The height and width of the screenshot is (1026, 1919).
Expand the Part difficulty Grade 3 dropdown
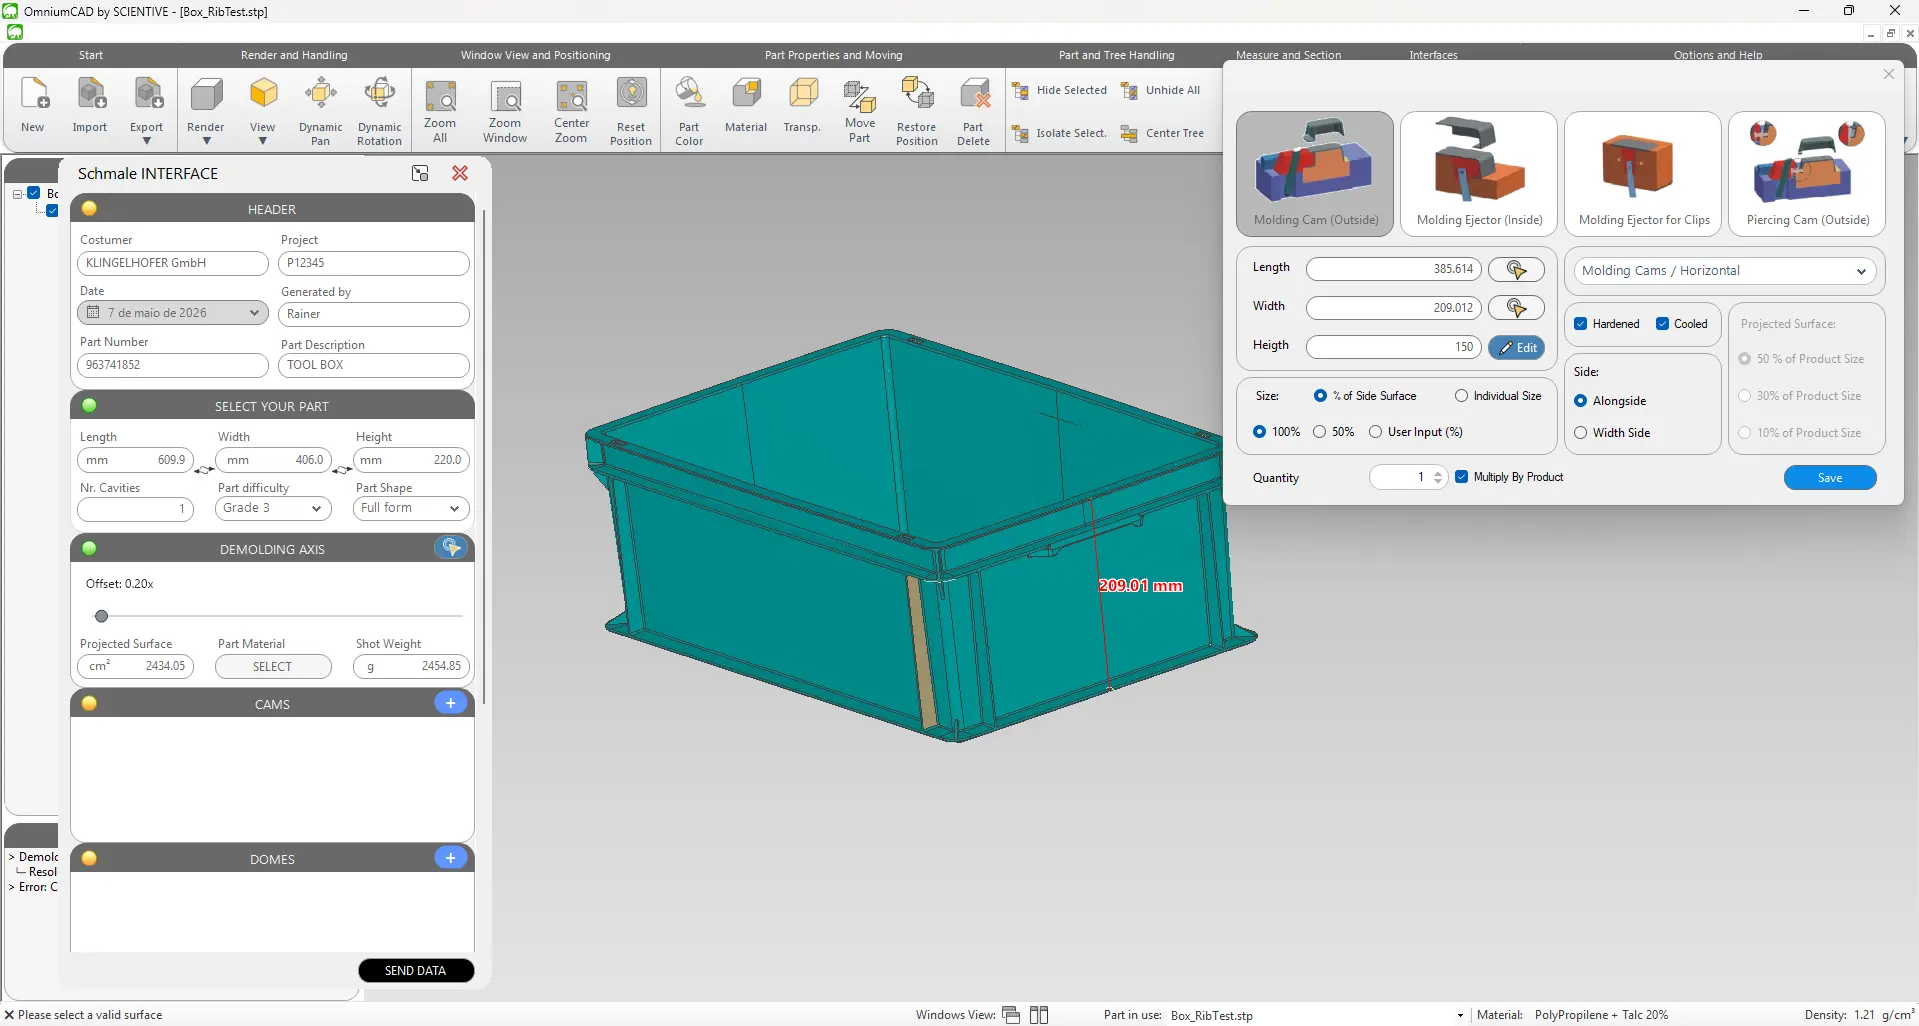[273, 508]
